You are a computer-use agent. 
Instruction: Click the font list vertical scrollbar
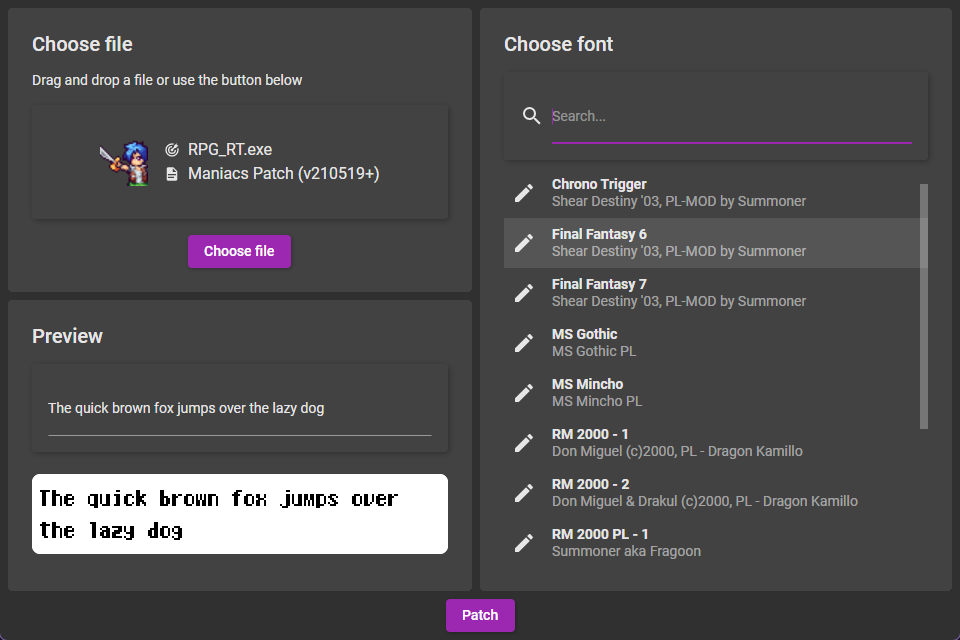click(924, 306)
